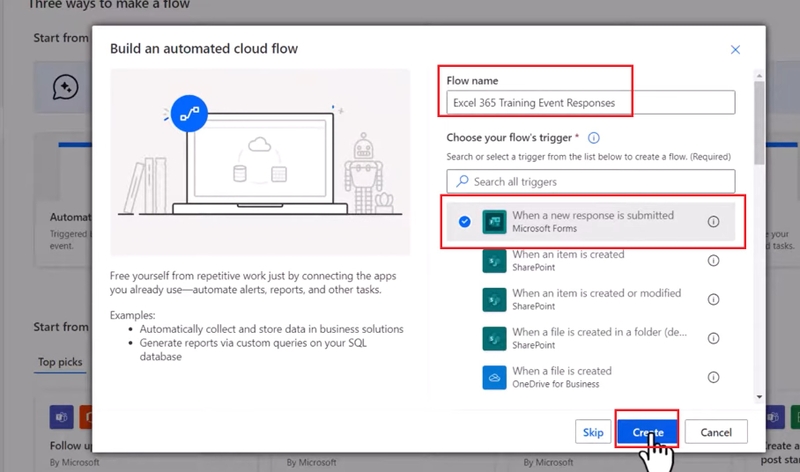The width and height of the screenshot is (800, 472).
Task: Open the Top picks tab in background page
Action: (60, 362)
